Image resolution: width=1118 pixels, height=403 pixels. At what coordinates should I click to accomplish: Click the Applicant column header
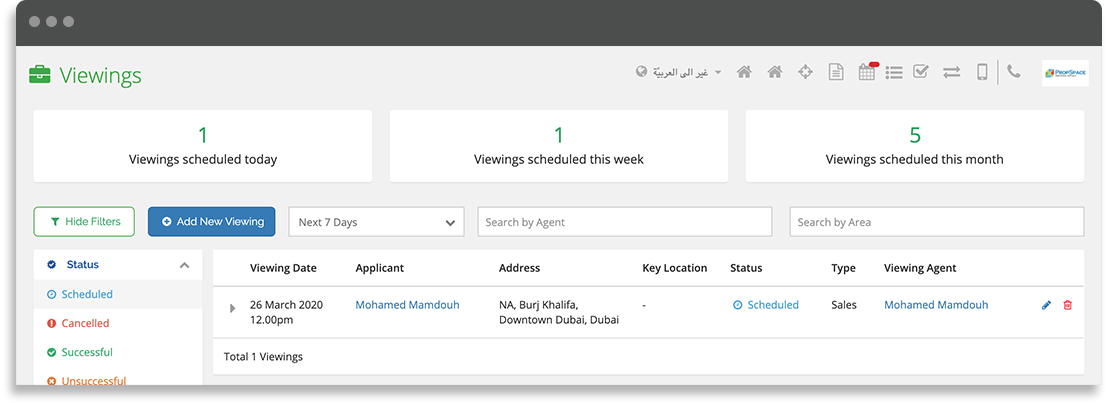tap(379, 268)
